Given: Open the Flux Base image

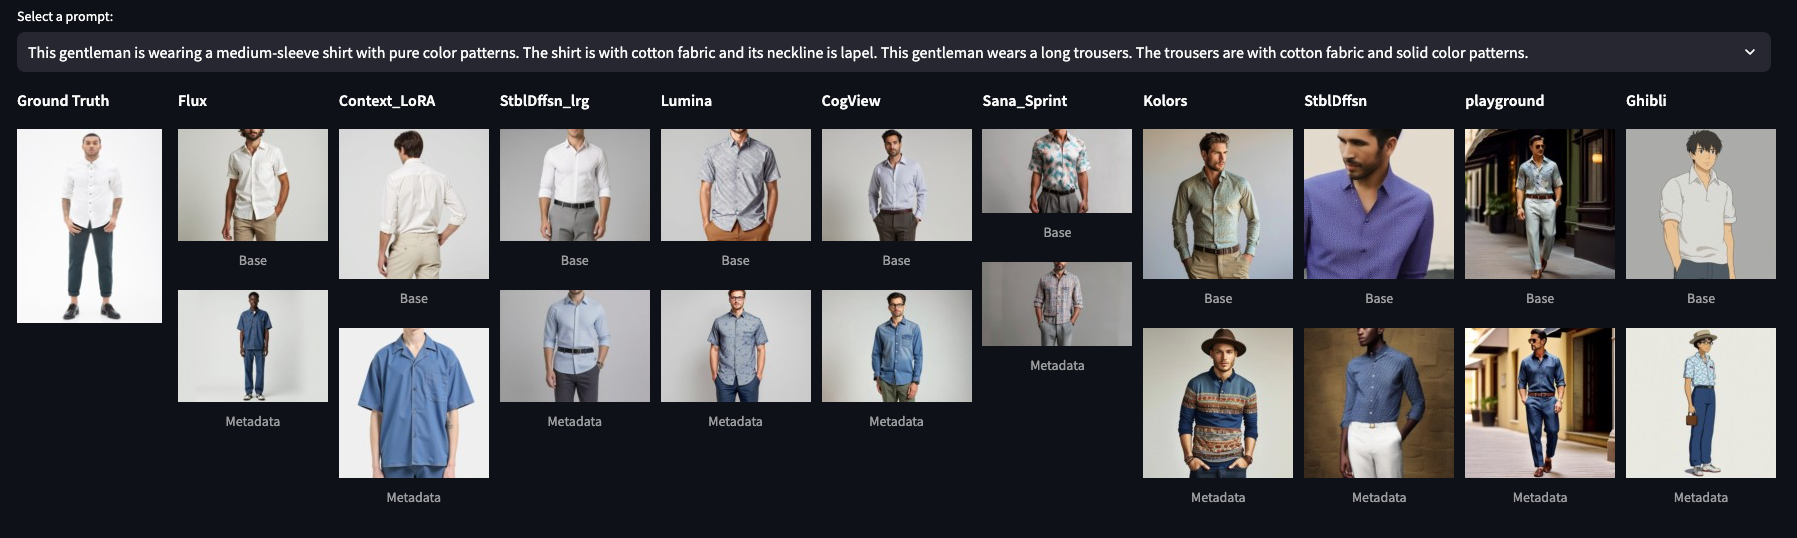Looking at the screenshot, I should [x=253, y=185].
